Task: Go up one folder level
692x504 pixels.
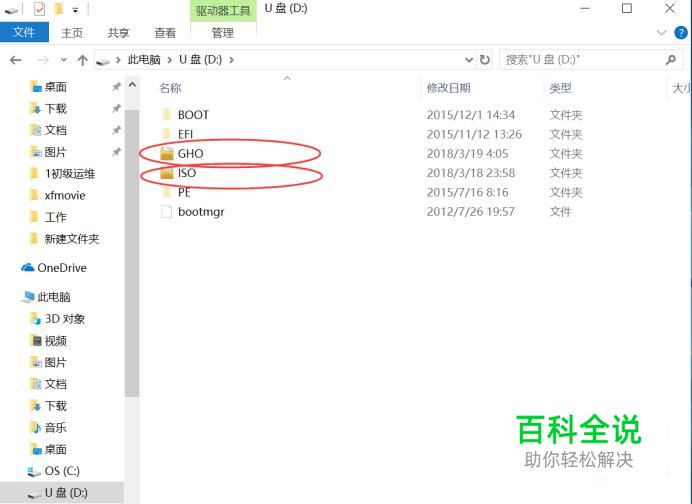Action: [x=82, y=60]
